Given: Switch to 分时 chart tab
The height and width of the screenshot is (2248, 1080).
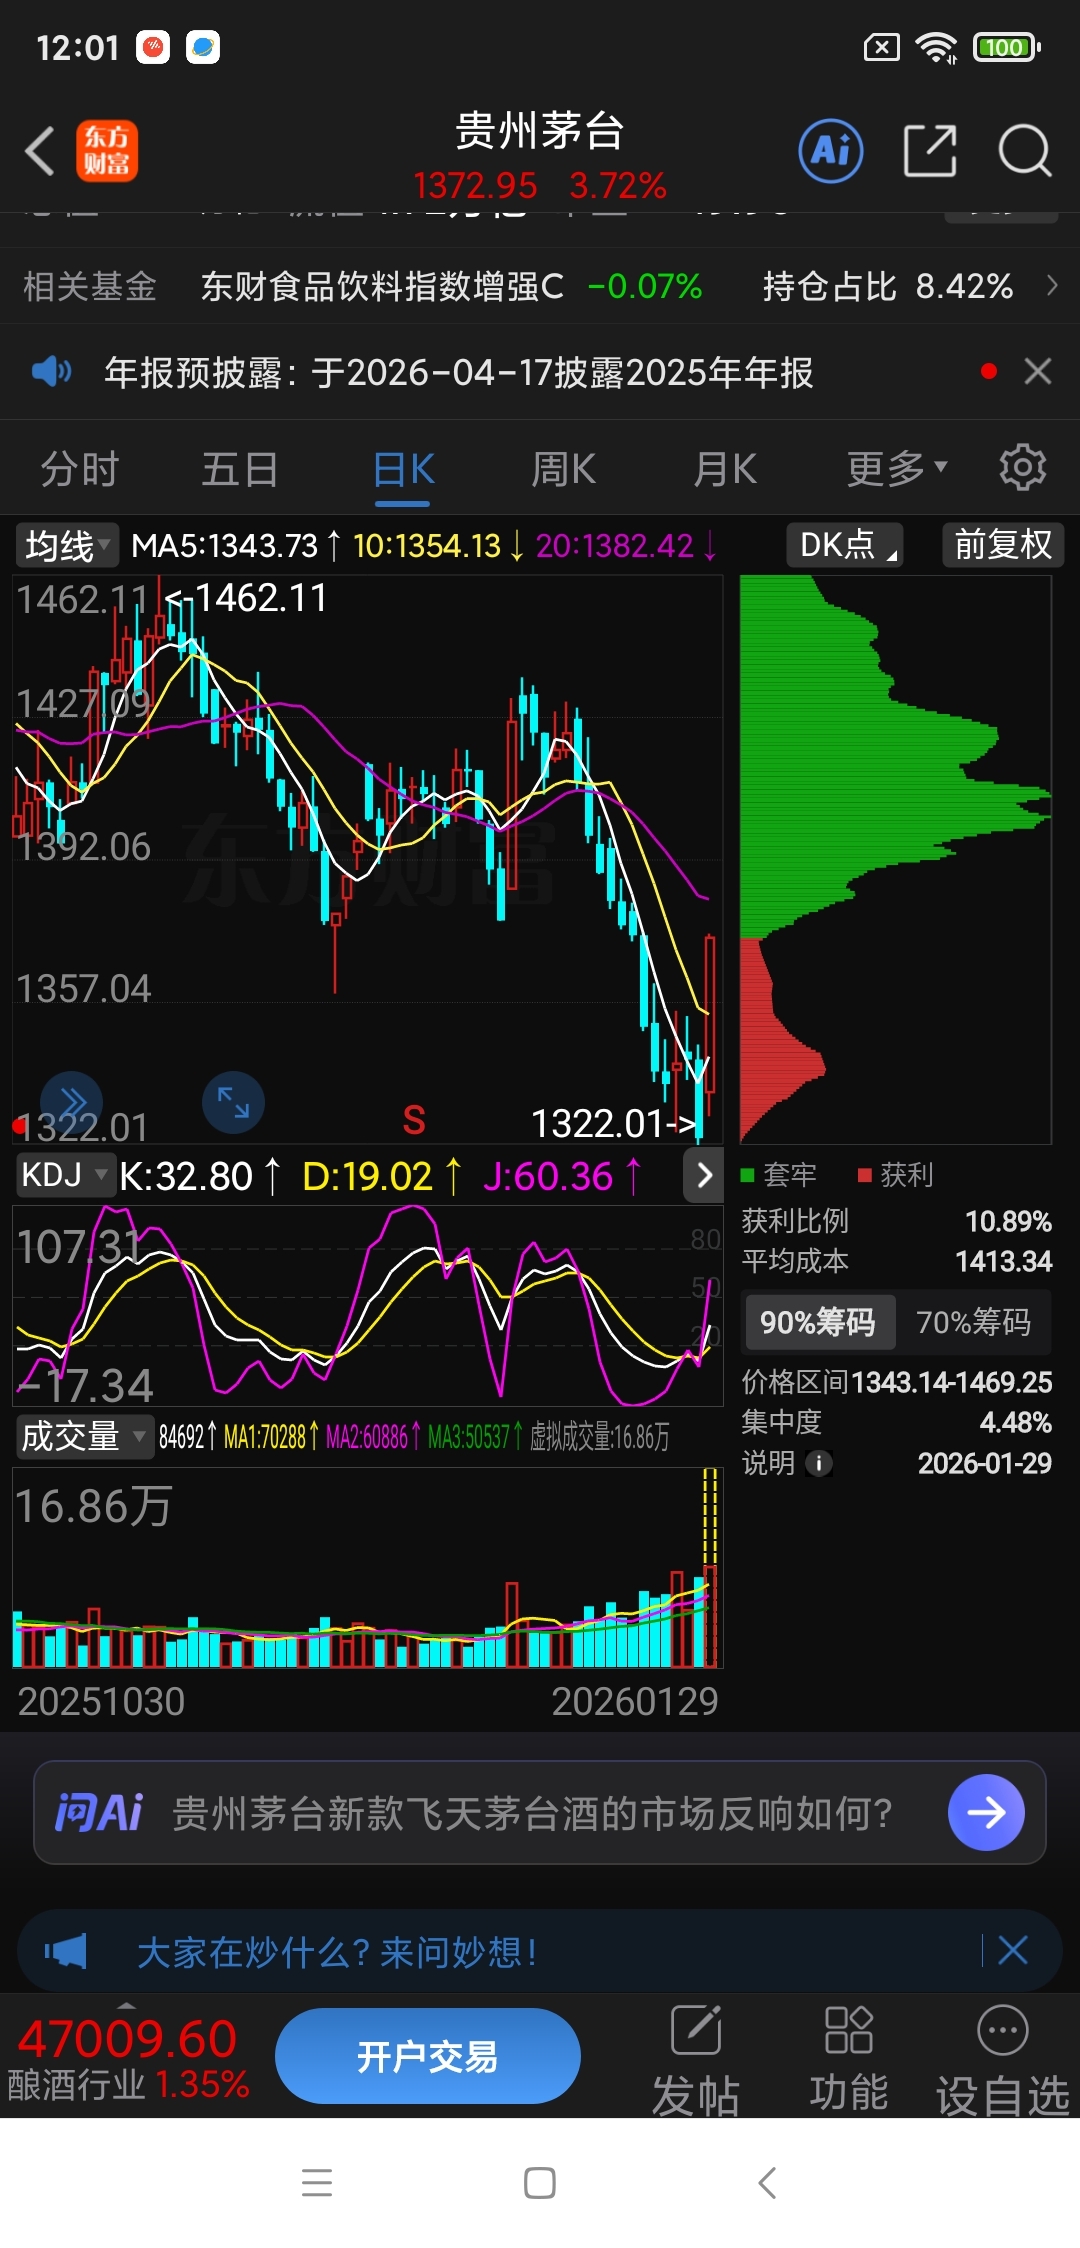Looking at the screenshot, I should (80, 469).
